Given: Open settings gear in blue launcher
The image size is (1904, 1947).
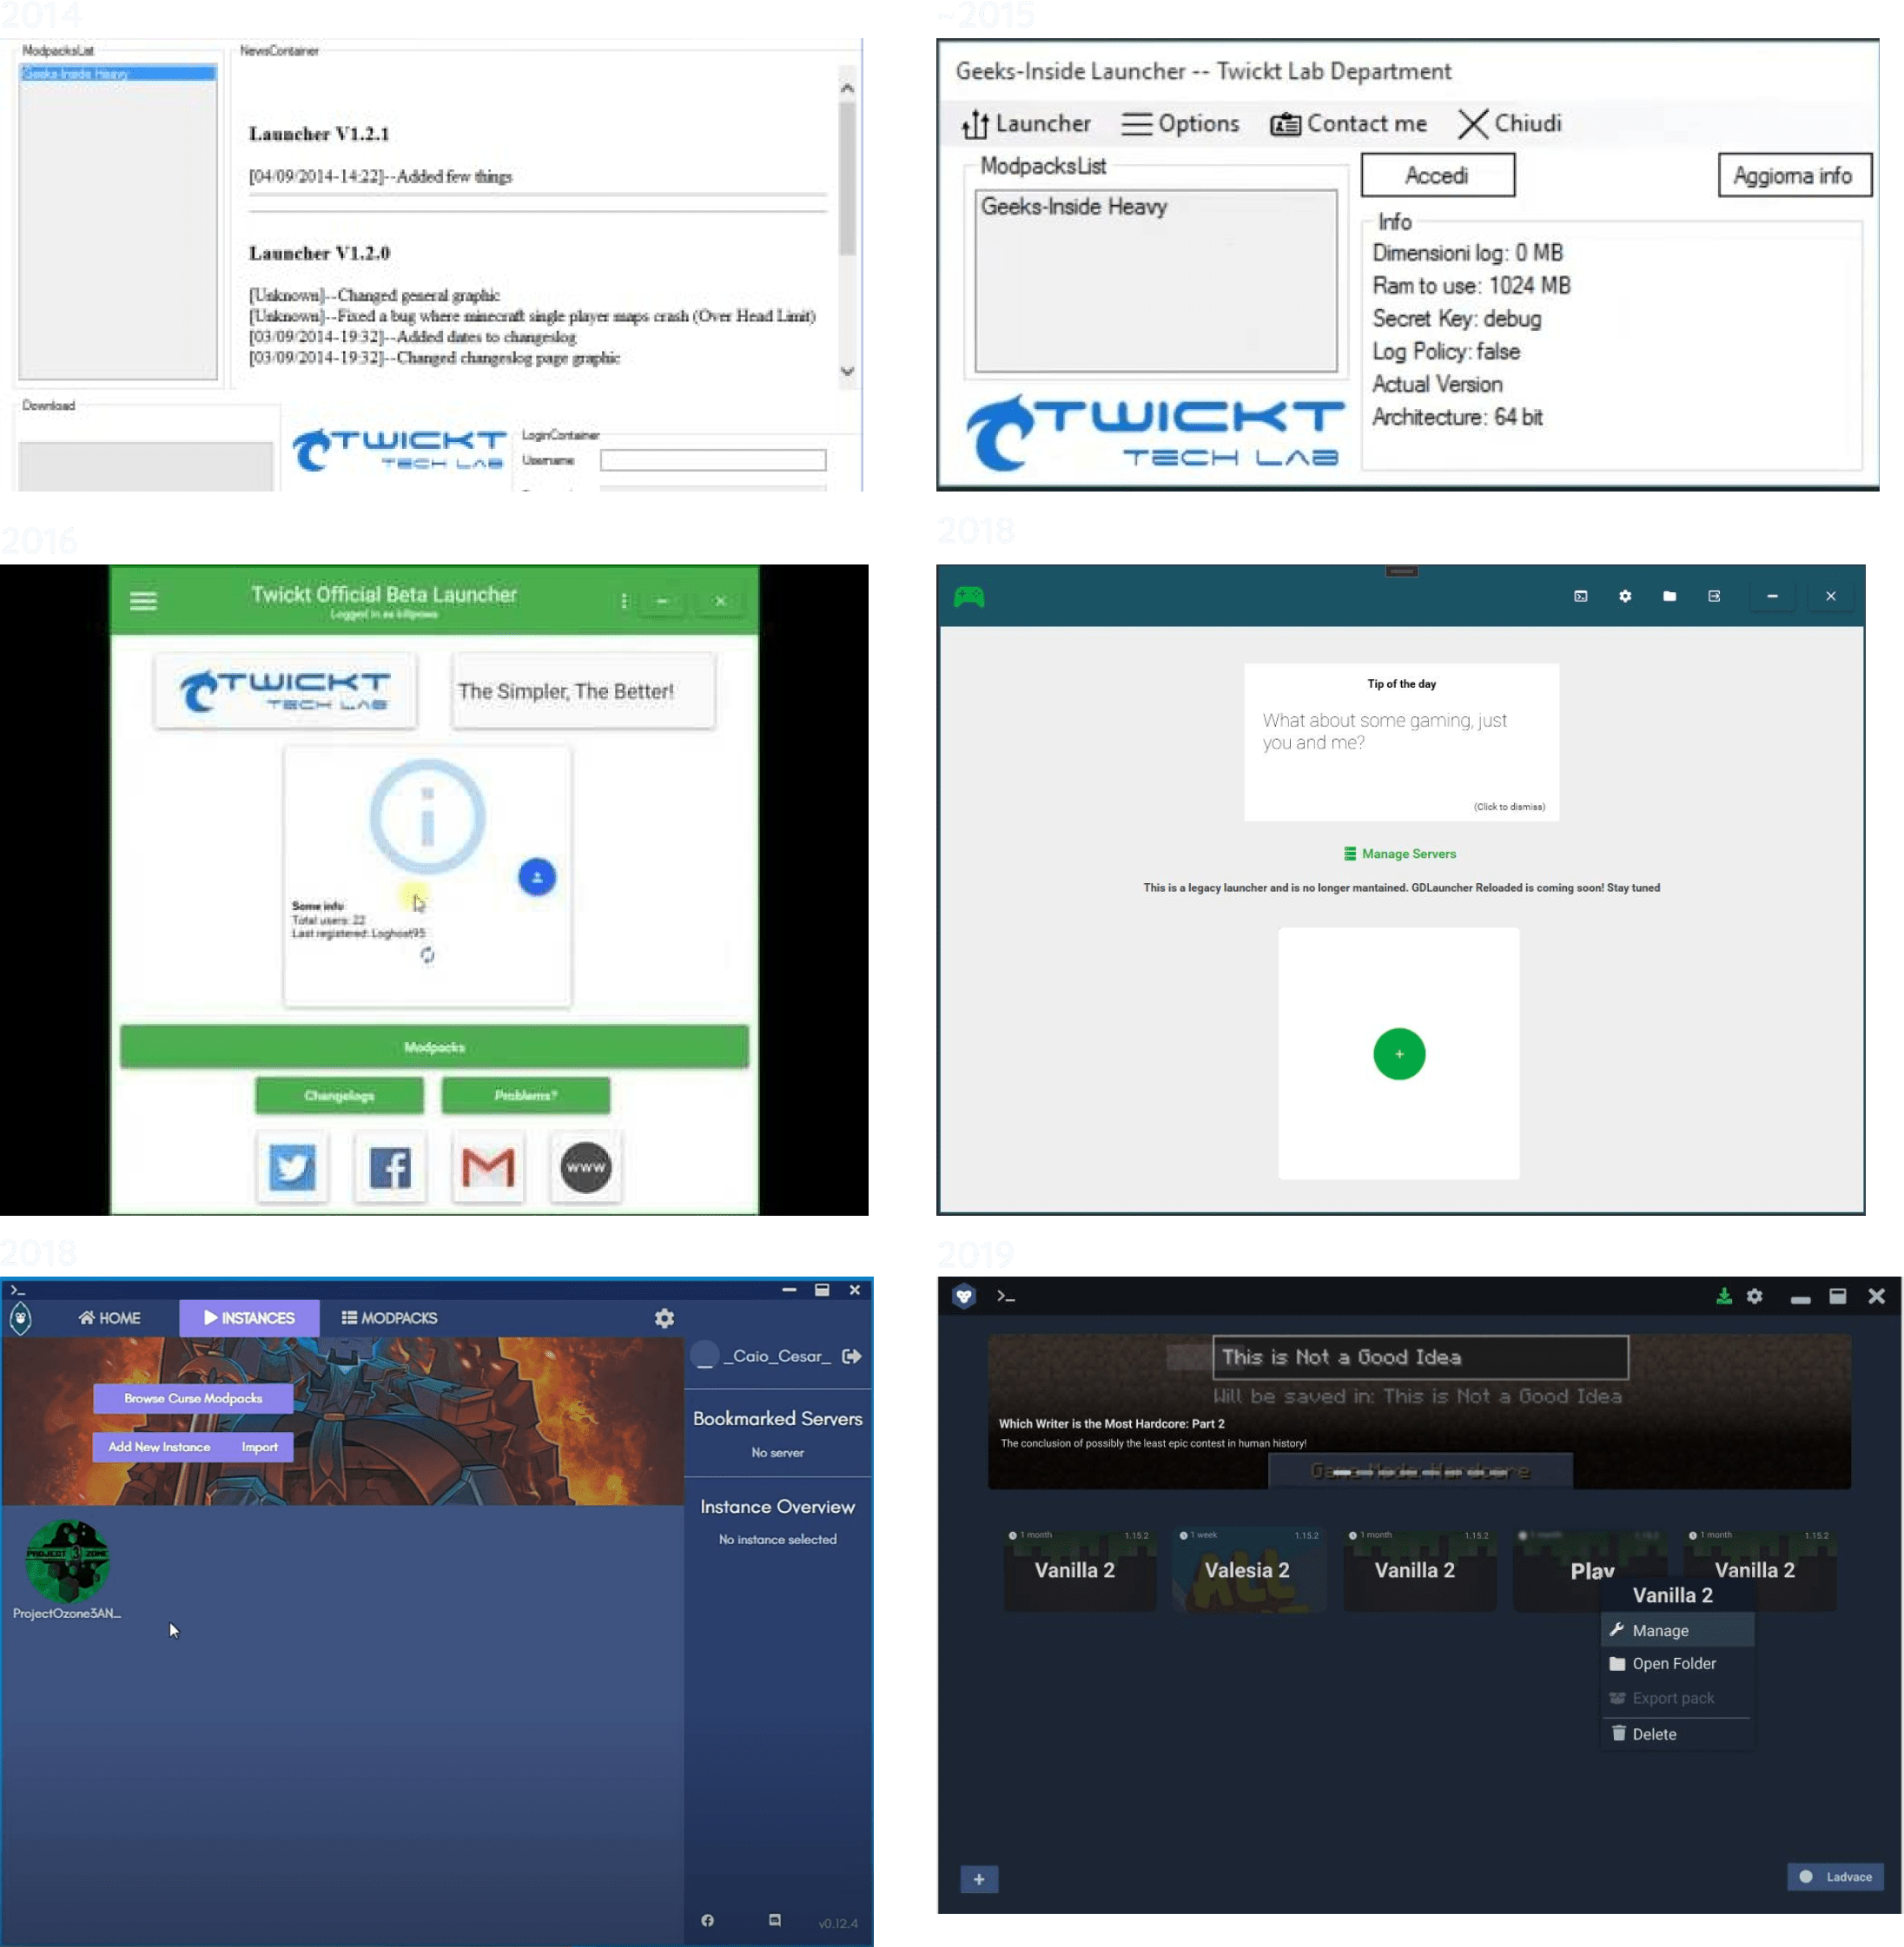Looking at the screenshot, I should click(x=664, y=1318).
